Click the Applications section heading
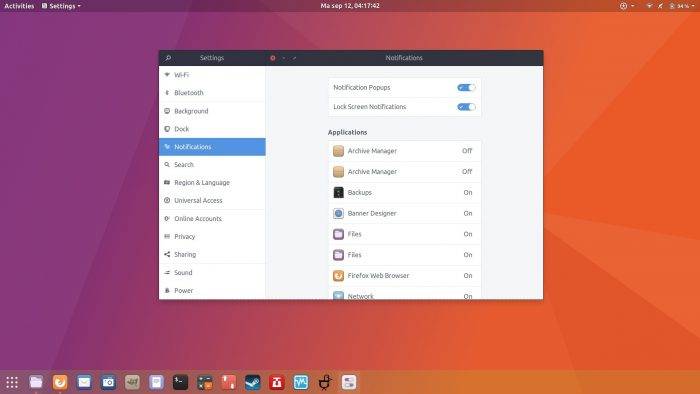The height and width of the screenshot is (394, 700). [x=347, y=133]
